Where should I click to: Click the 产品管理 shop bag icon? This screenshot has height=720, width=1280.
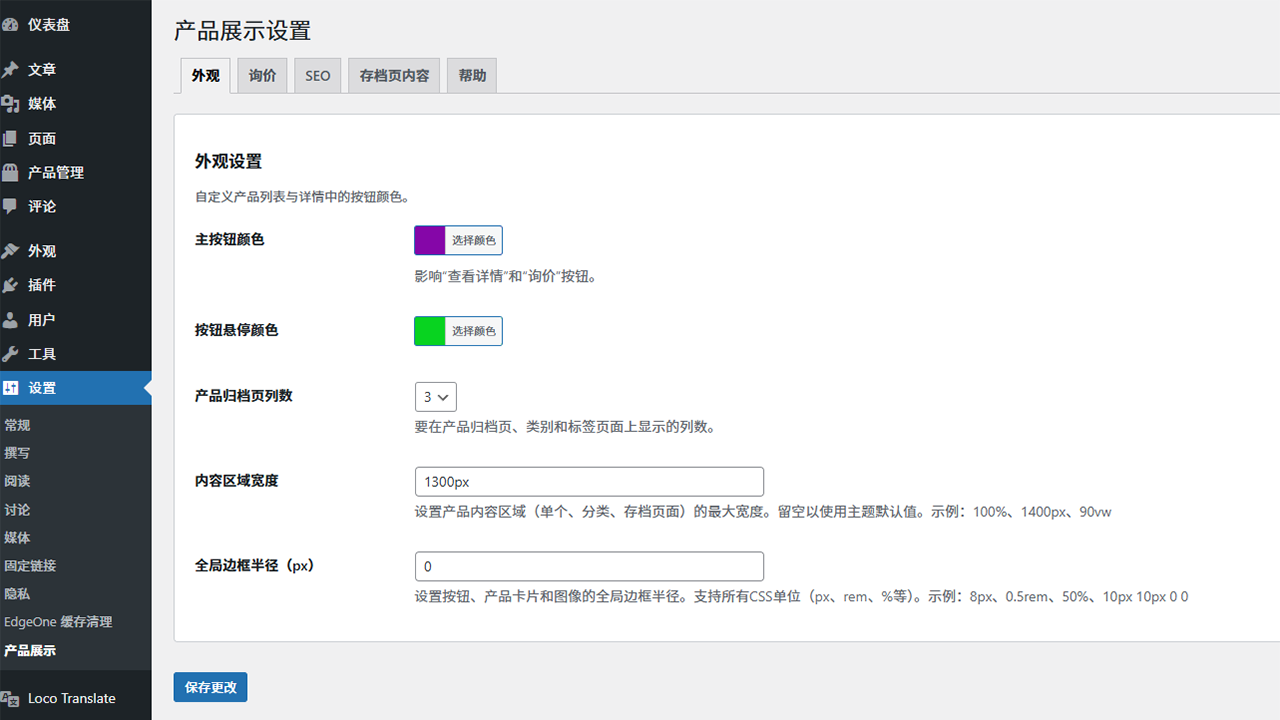(x=10, y=173)
